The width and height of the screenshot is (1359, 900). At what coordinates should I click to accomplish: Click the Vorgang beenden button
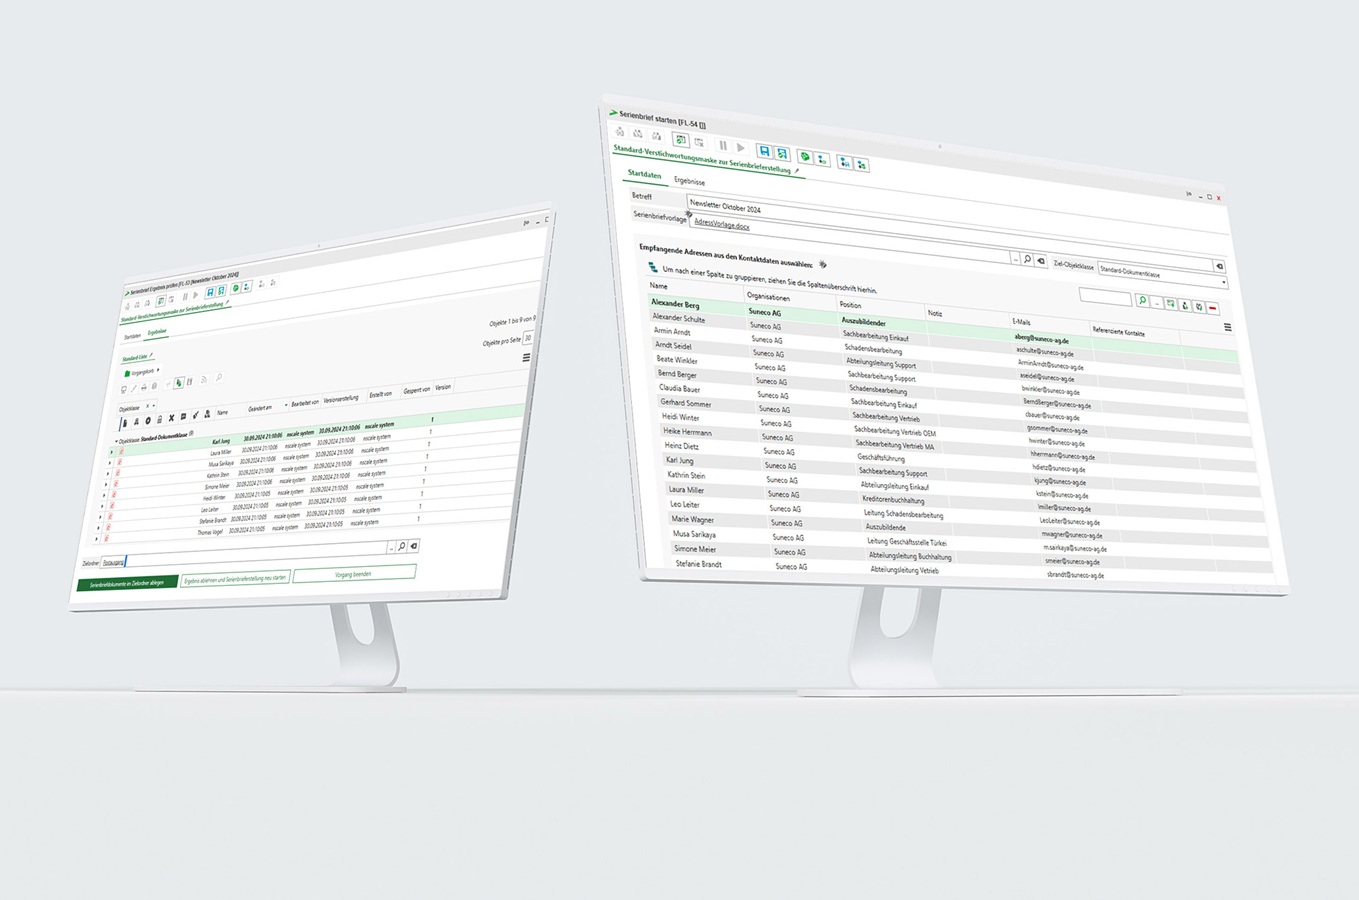354,574
